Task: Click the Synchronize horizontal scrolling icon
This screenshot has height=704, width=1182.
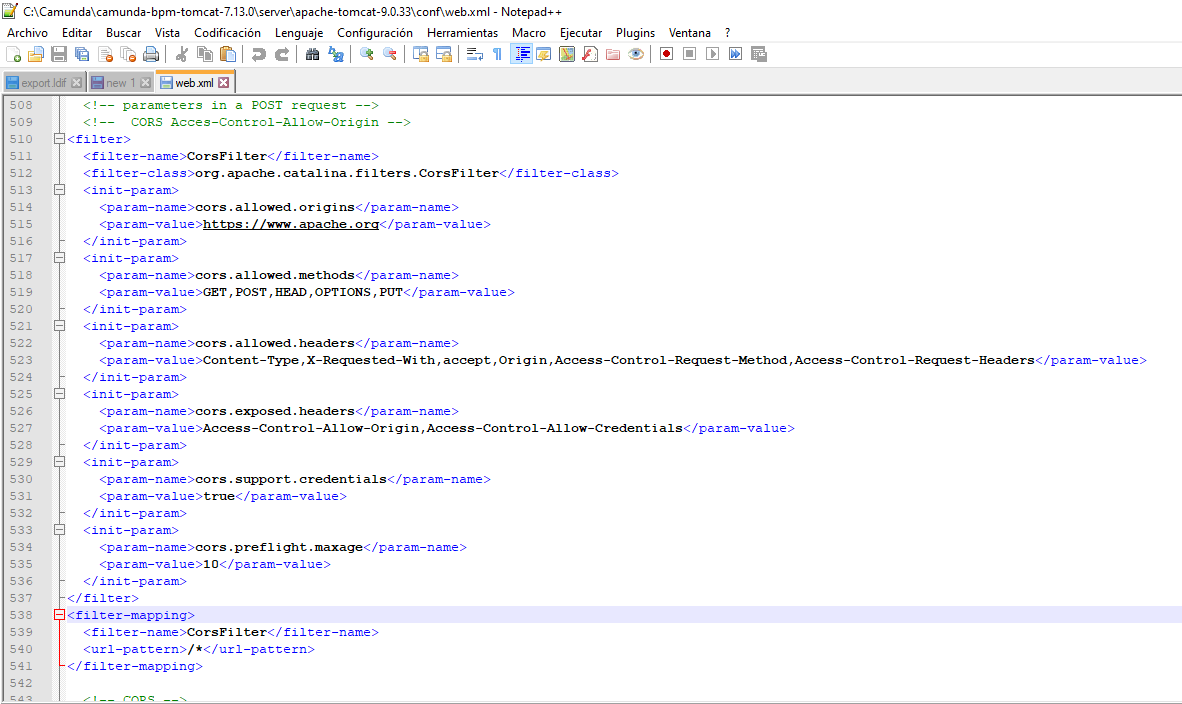Action: 444,54
